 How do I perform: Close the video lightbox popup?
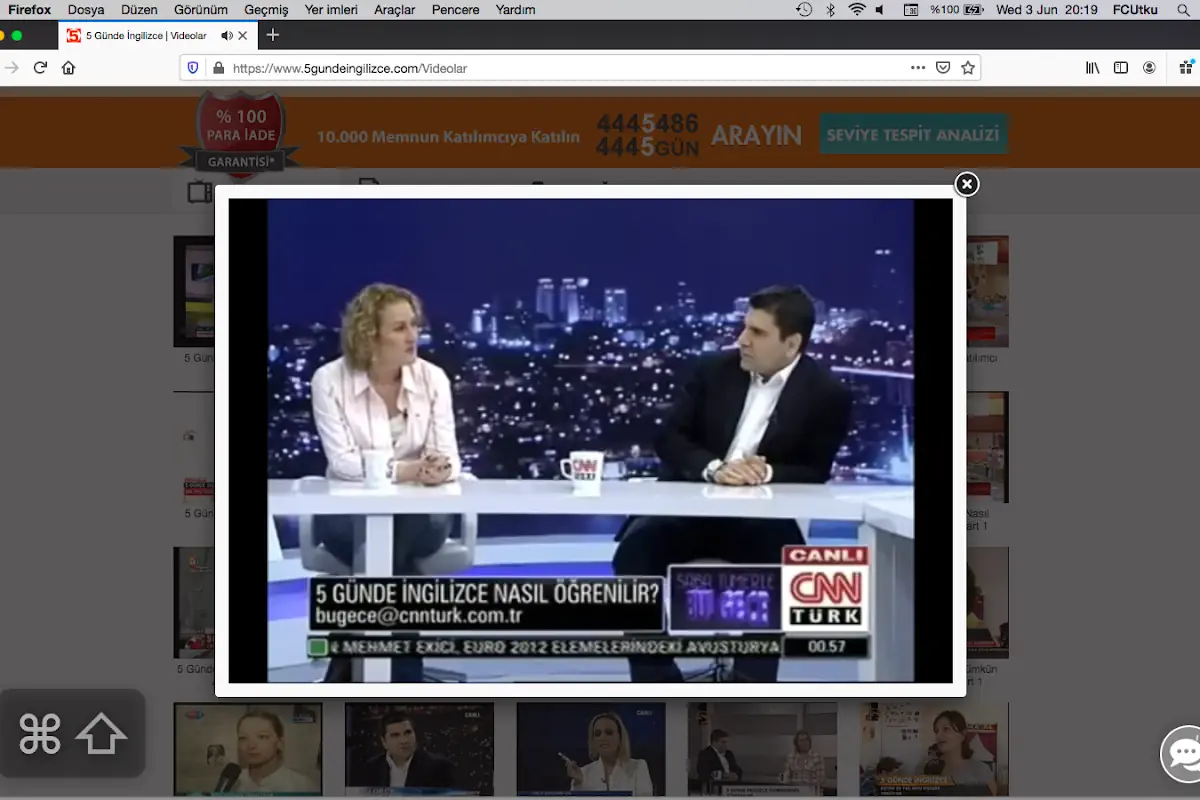point(966,184)
